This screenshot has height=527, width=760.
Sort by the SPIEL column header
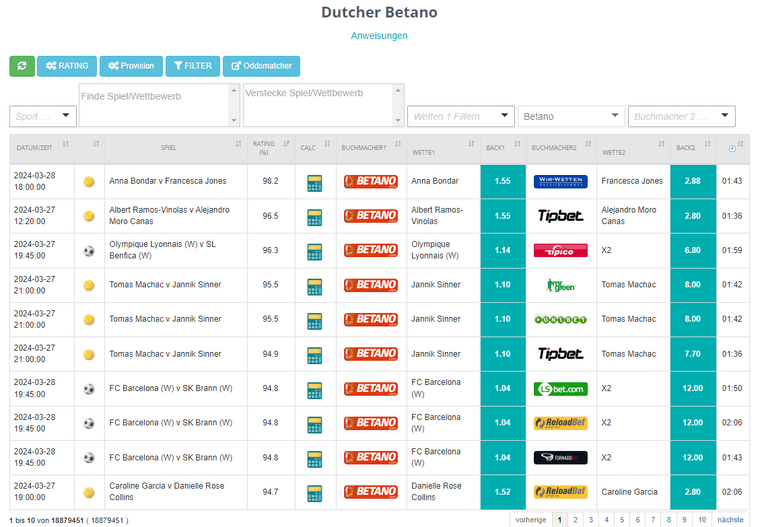click(x=175, y=148)
